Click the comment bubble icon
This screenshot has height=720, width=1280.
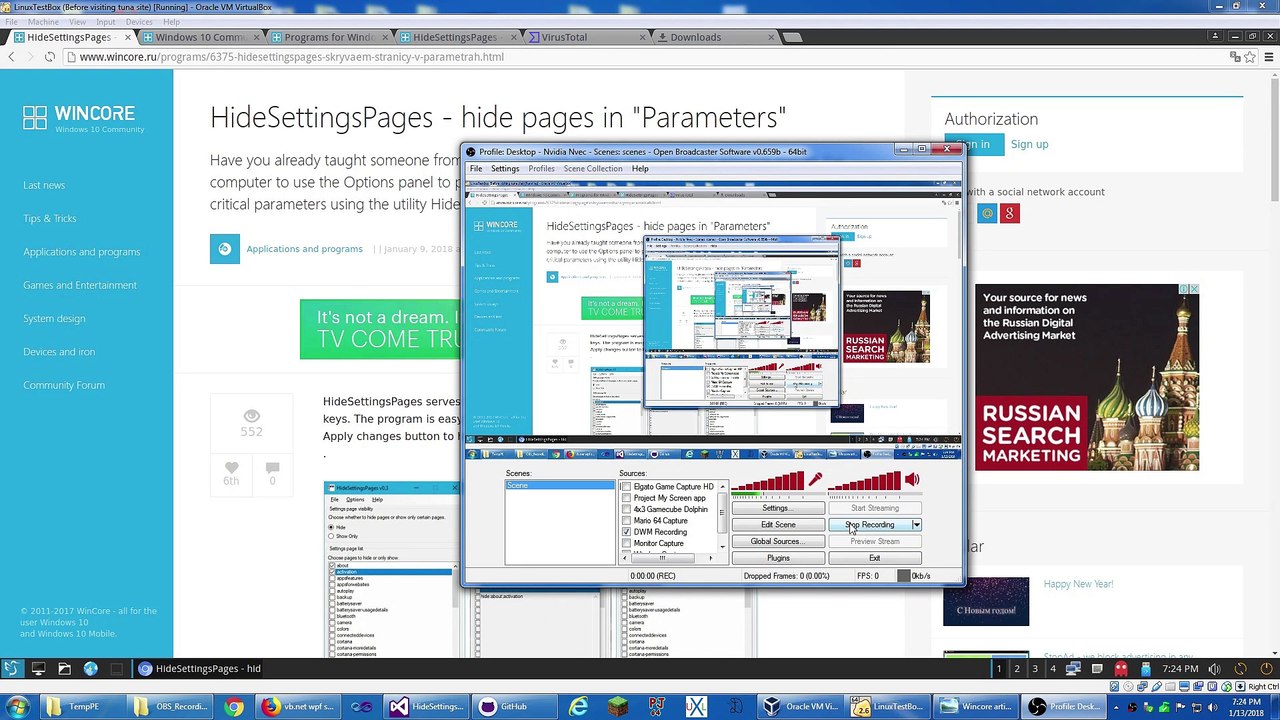click(272, 467)
